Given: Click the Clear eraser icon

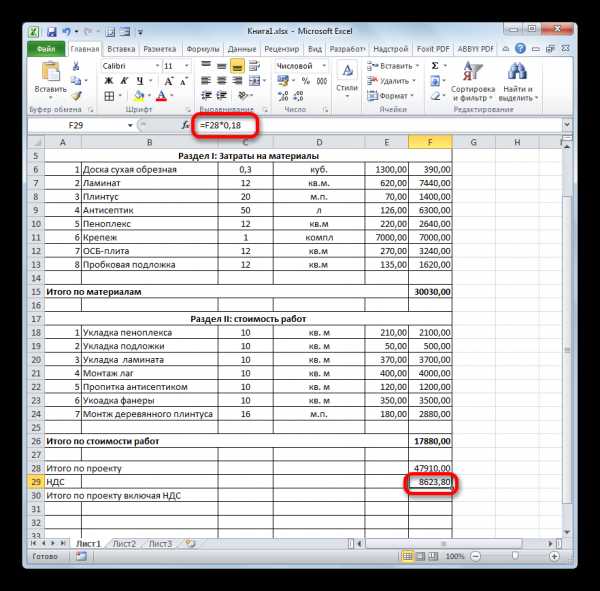Looking at the screenshot, I should 435,96.
